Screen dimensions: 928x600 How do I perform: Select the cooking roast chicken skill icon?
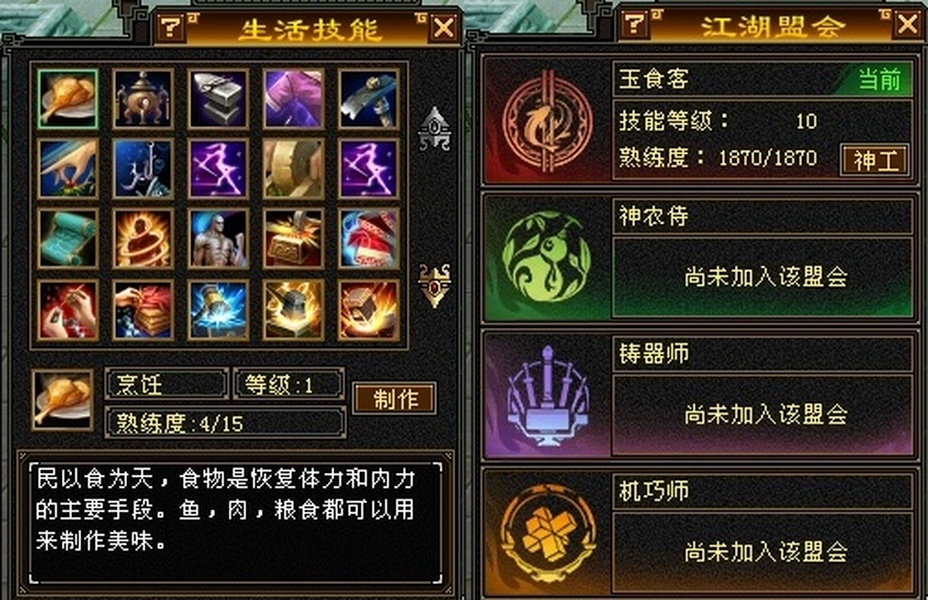[x=67, y=99]
